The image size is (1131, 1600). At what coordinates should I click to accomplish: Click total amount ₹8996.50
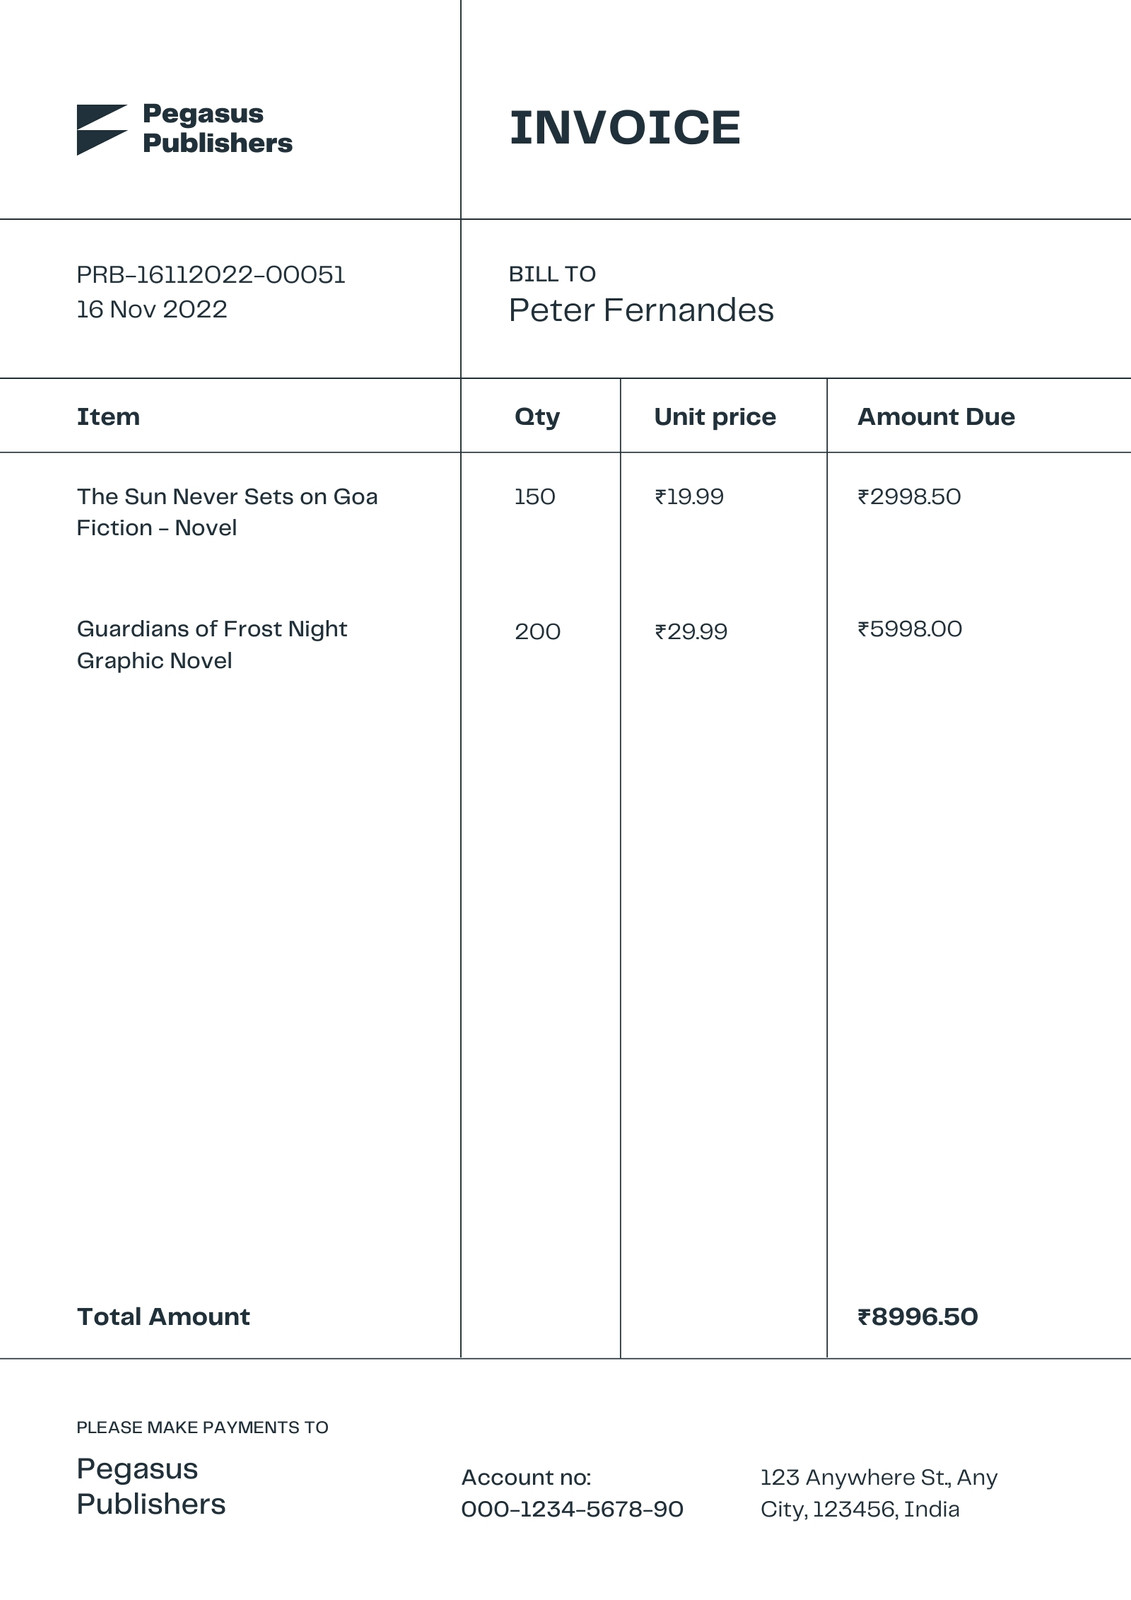tap(918, 1317)
